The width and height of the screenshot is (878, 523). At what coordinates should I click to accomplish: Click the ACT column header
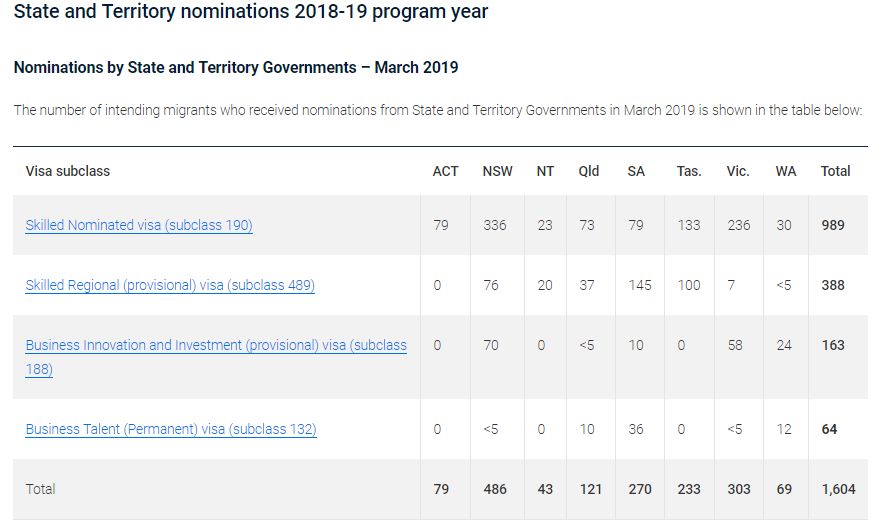[x=445, y=171]
